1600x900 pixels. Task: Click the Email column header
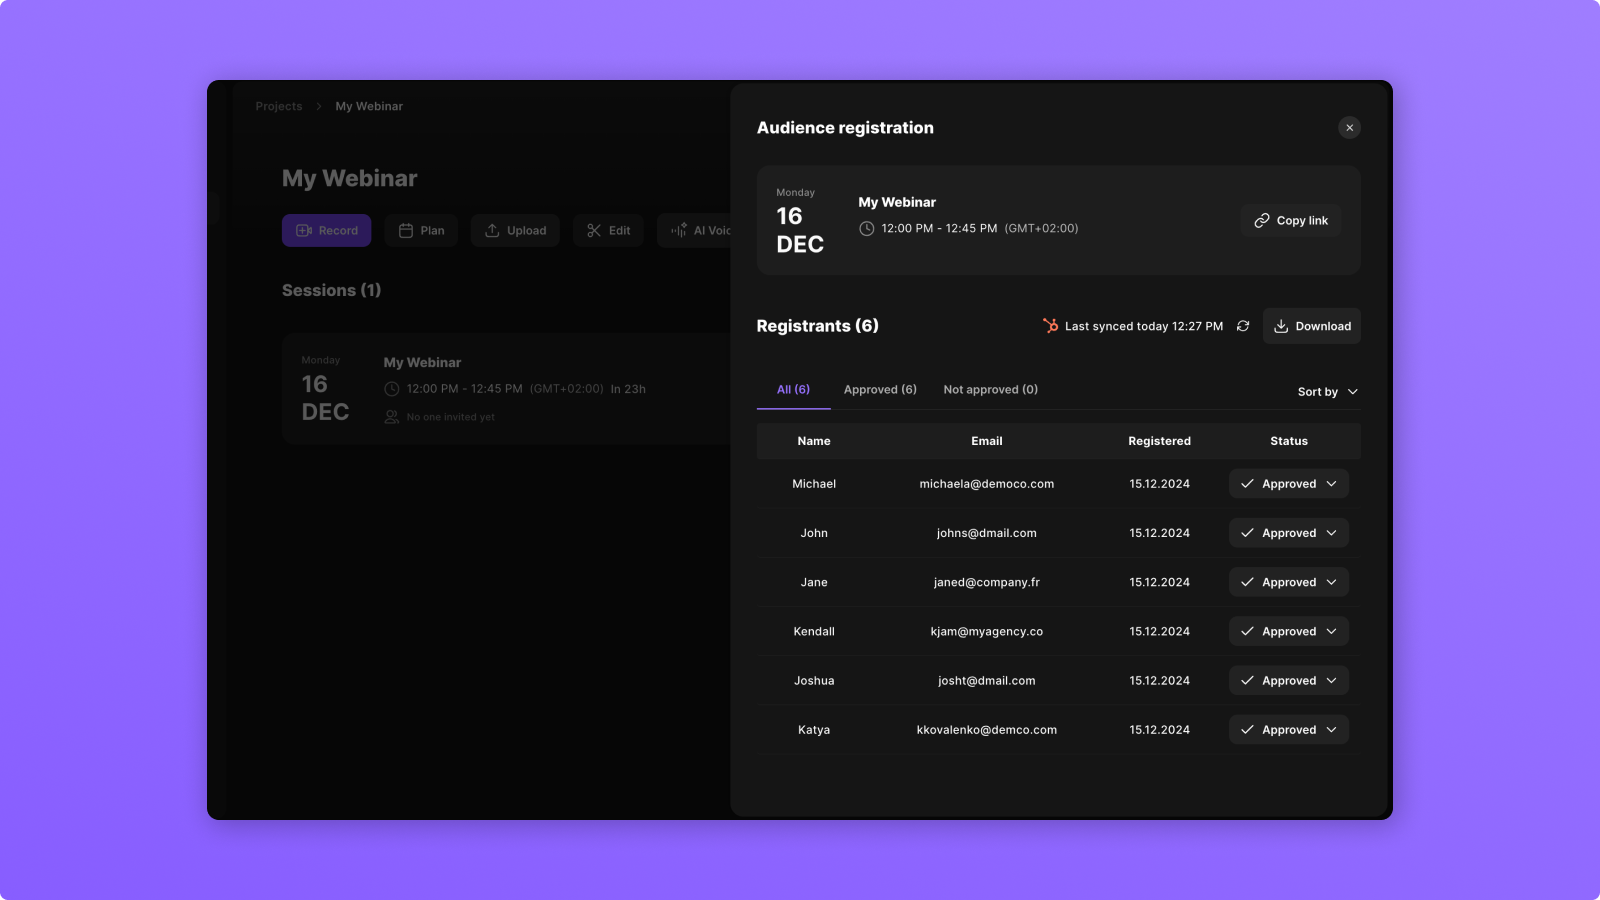click(986, 441)
